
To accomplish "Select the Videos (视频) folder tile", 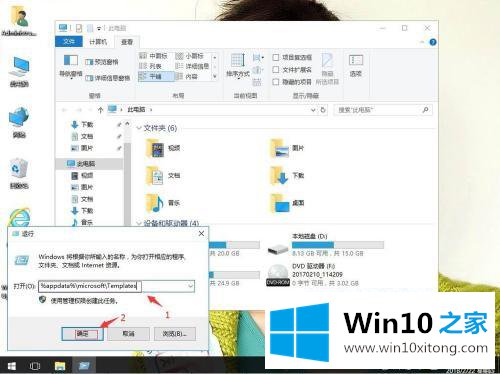I will click(x=163, y=148).
